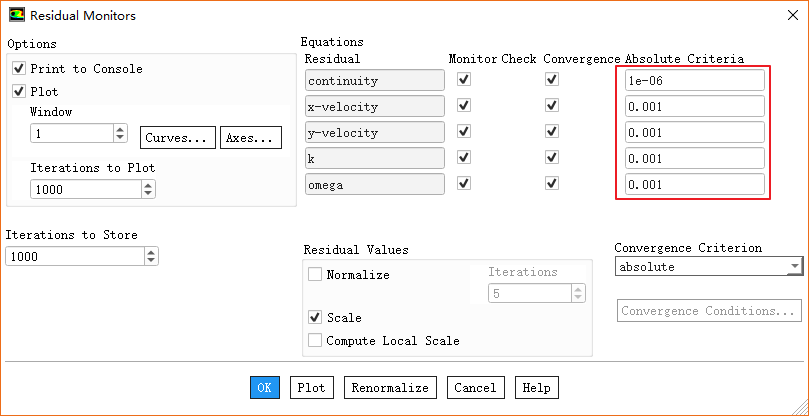Disable the Scale checkbox
Screen dimensions: 809x416
316,318
